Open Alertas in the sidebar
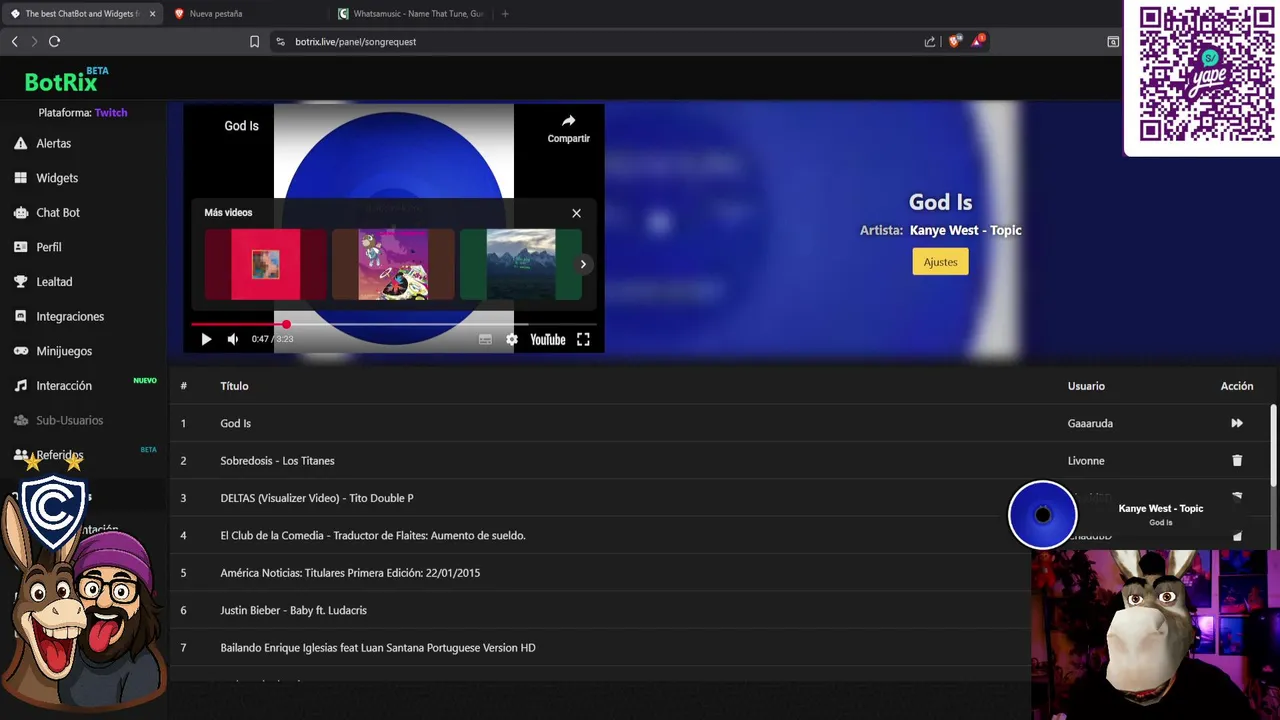The height and width of the screenshot is (720, 1280). click(53, 143)
